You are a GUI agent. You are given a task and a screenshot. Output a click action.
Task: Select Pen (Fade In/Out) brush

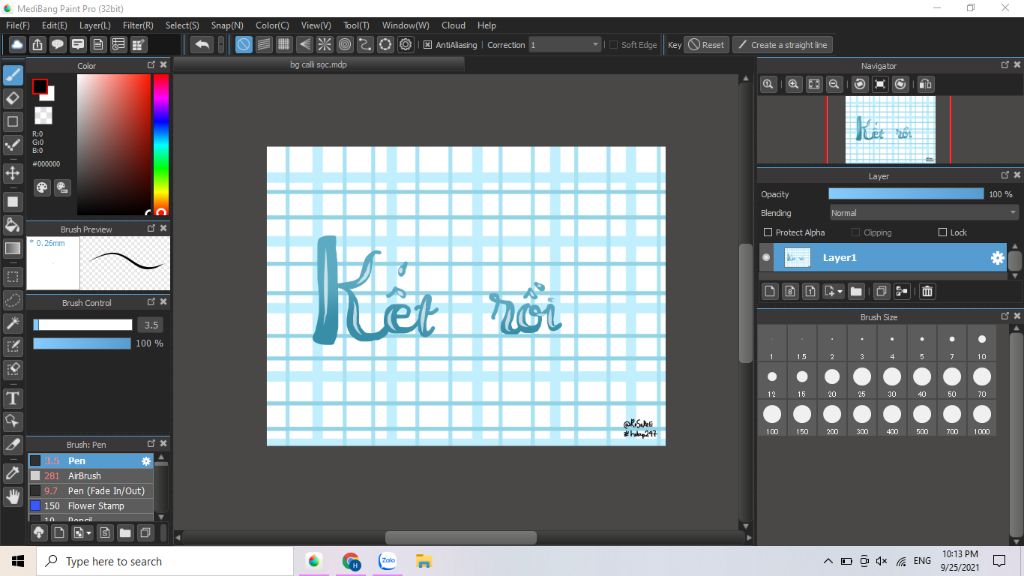pos(91,491)
